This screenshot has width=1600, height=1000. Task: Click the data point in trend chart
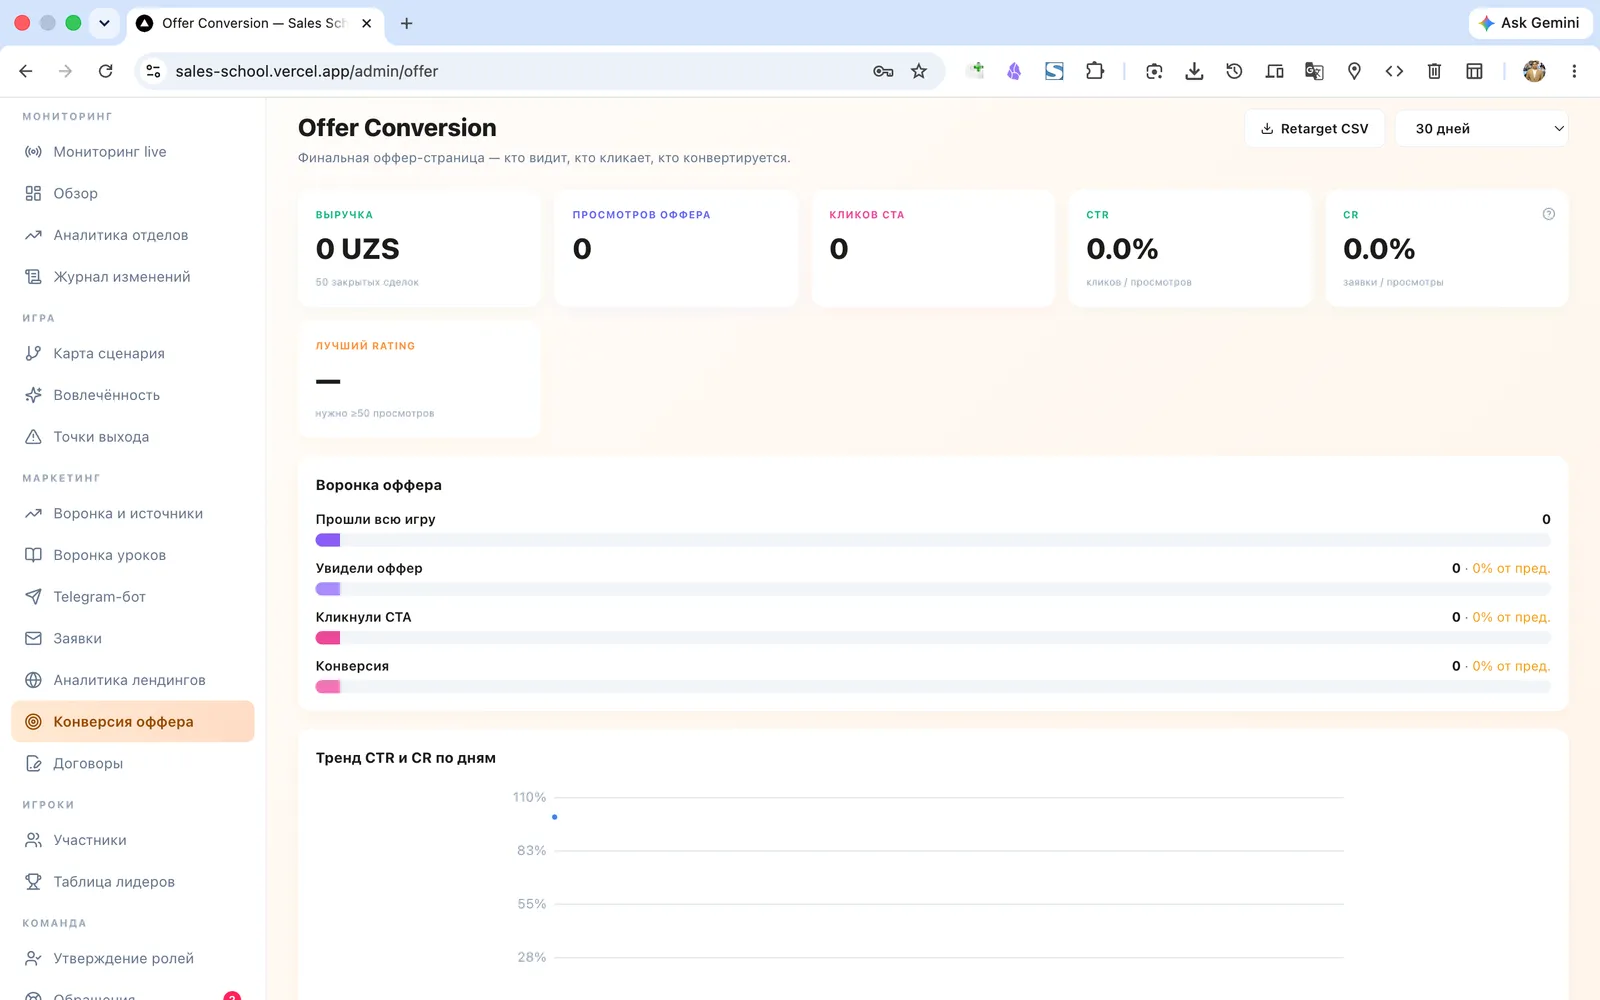pyautogui.click(x=555, y=817)
